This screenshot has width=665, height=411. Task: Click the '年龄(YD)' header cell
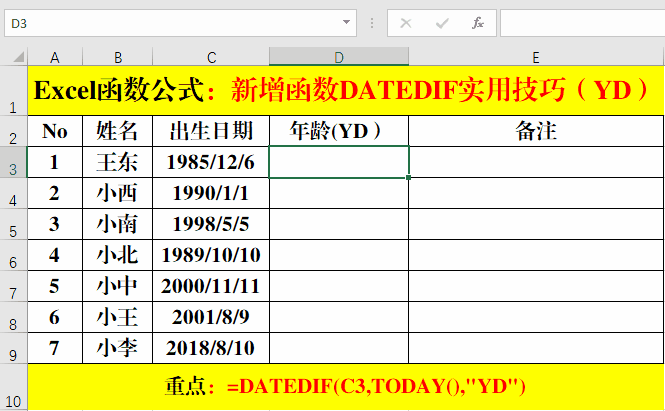pos(339,131)
